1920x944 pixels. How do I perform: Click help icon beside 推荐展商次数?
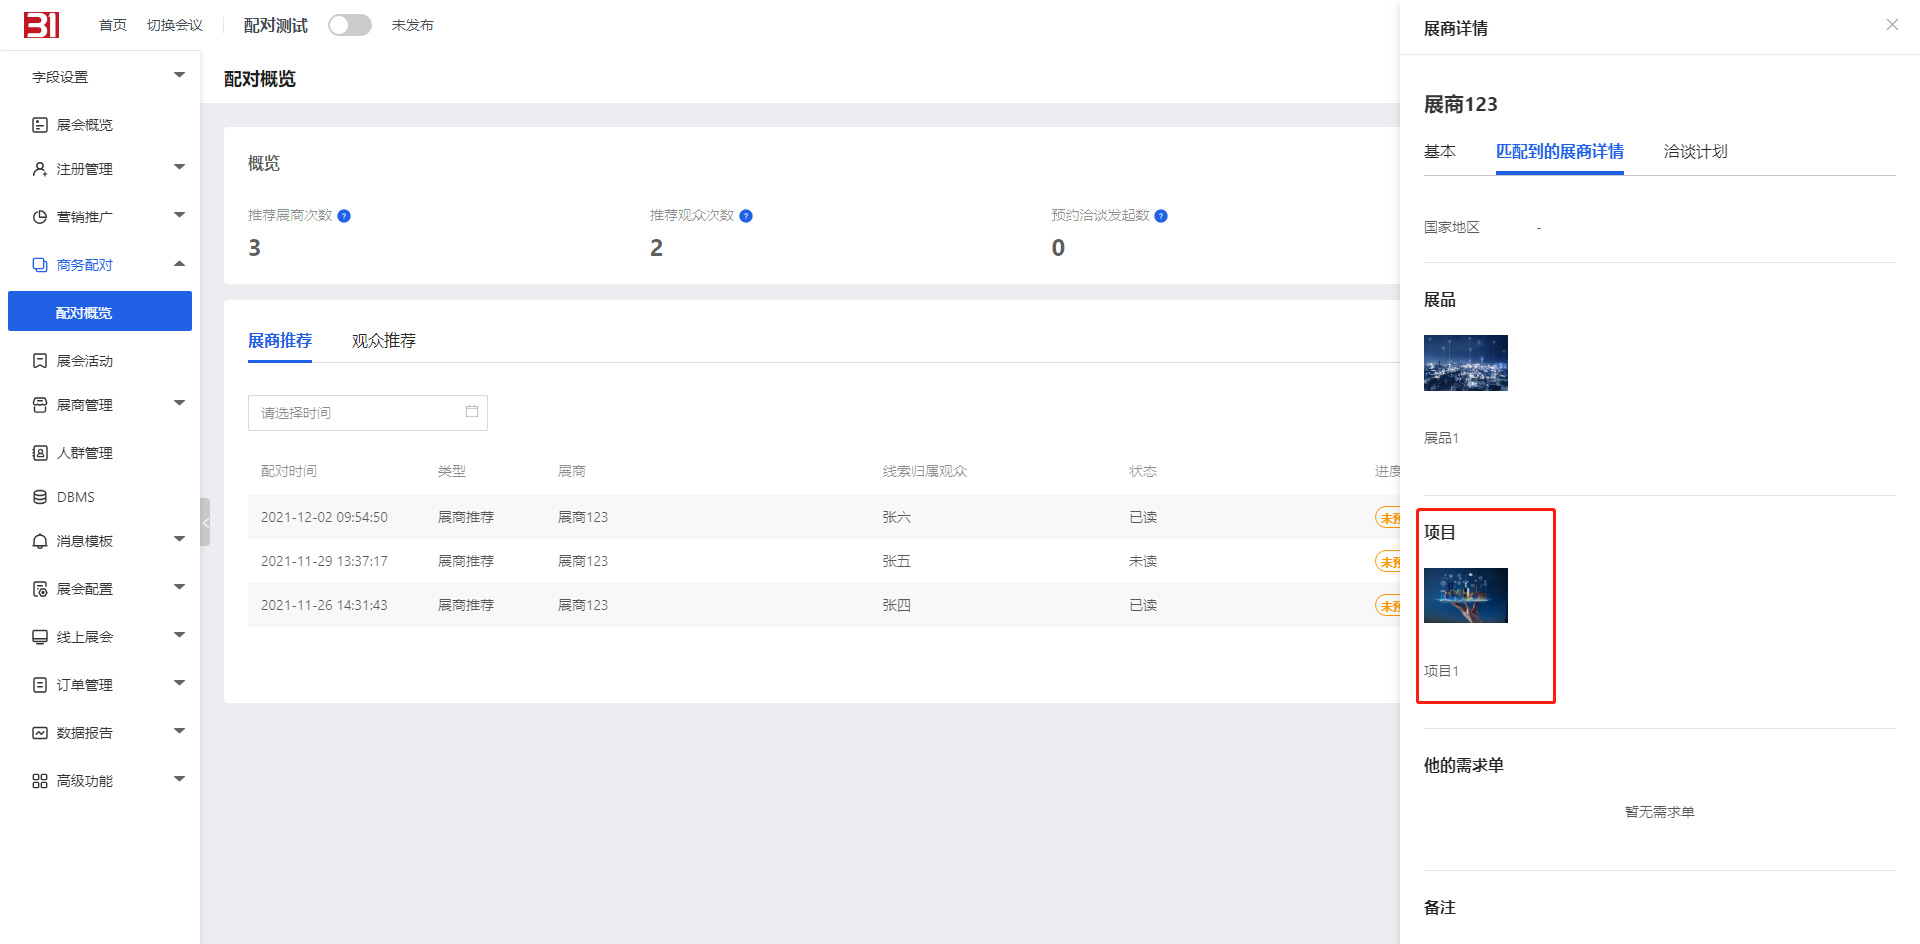pos(344,216)
